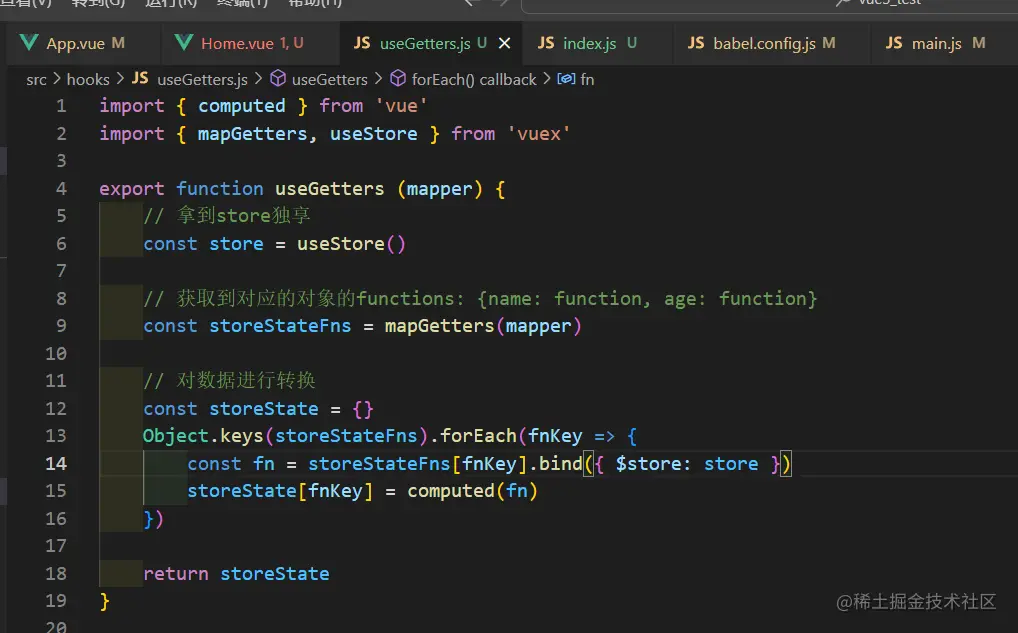Click hooks folder in the breadcrumb

pos(88,79)
